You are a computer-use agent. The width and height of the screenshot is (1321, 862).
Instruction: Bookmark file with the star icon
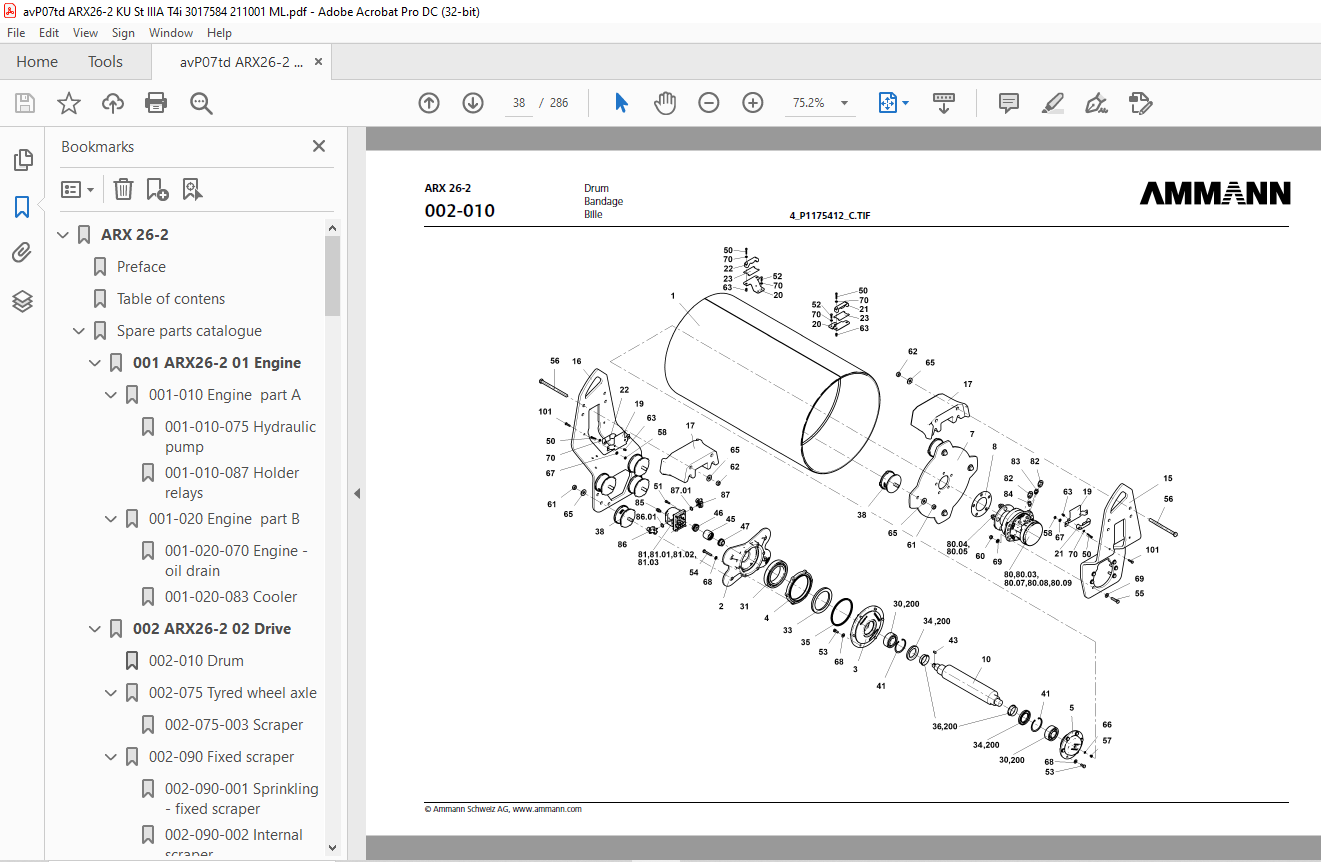pos(69,103)
